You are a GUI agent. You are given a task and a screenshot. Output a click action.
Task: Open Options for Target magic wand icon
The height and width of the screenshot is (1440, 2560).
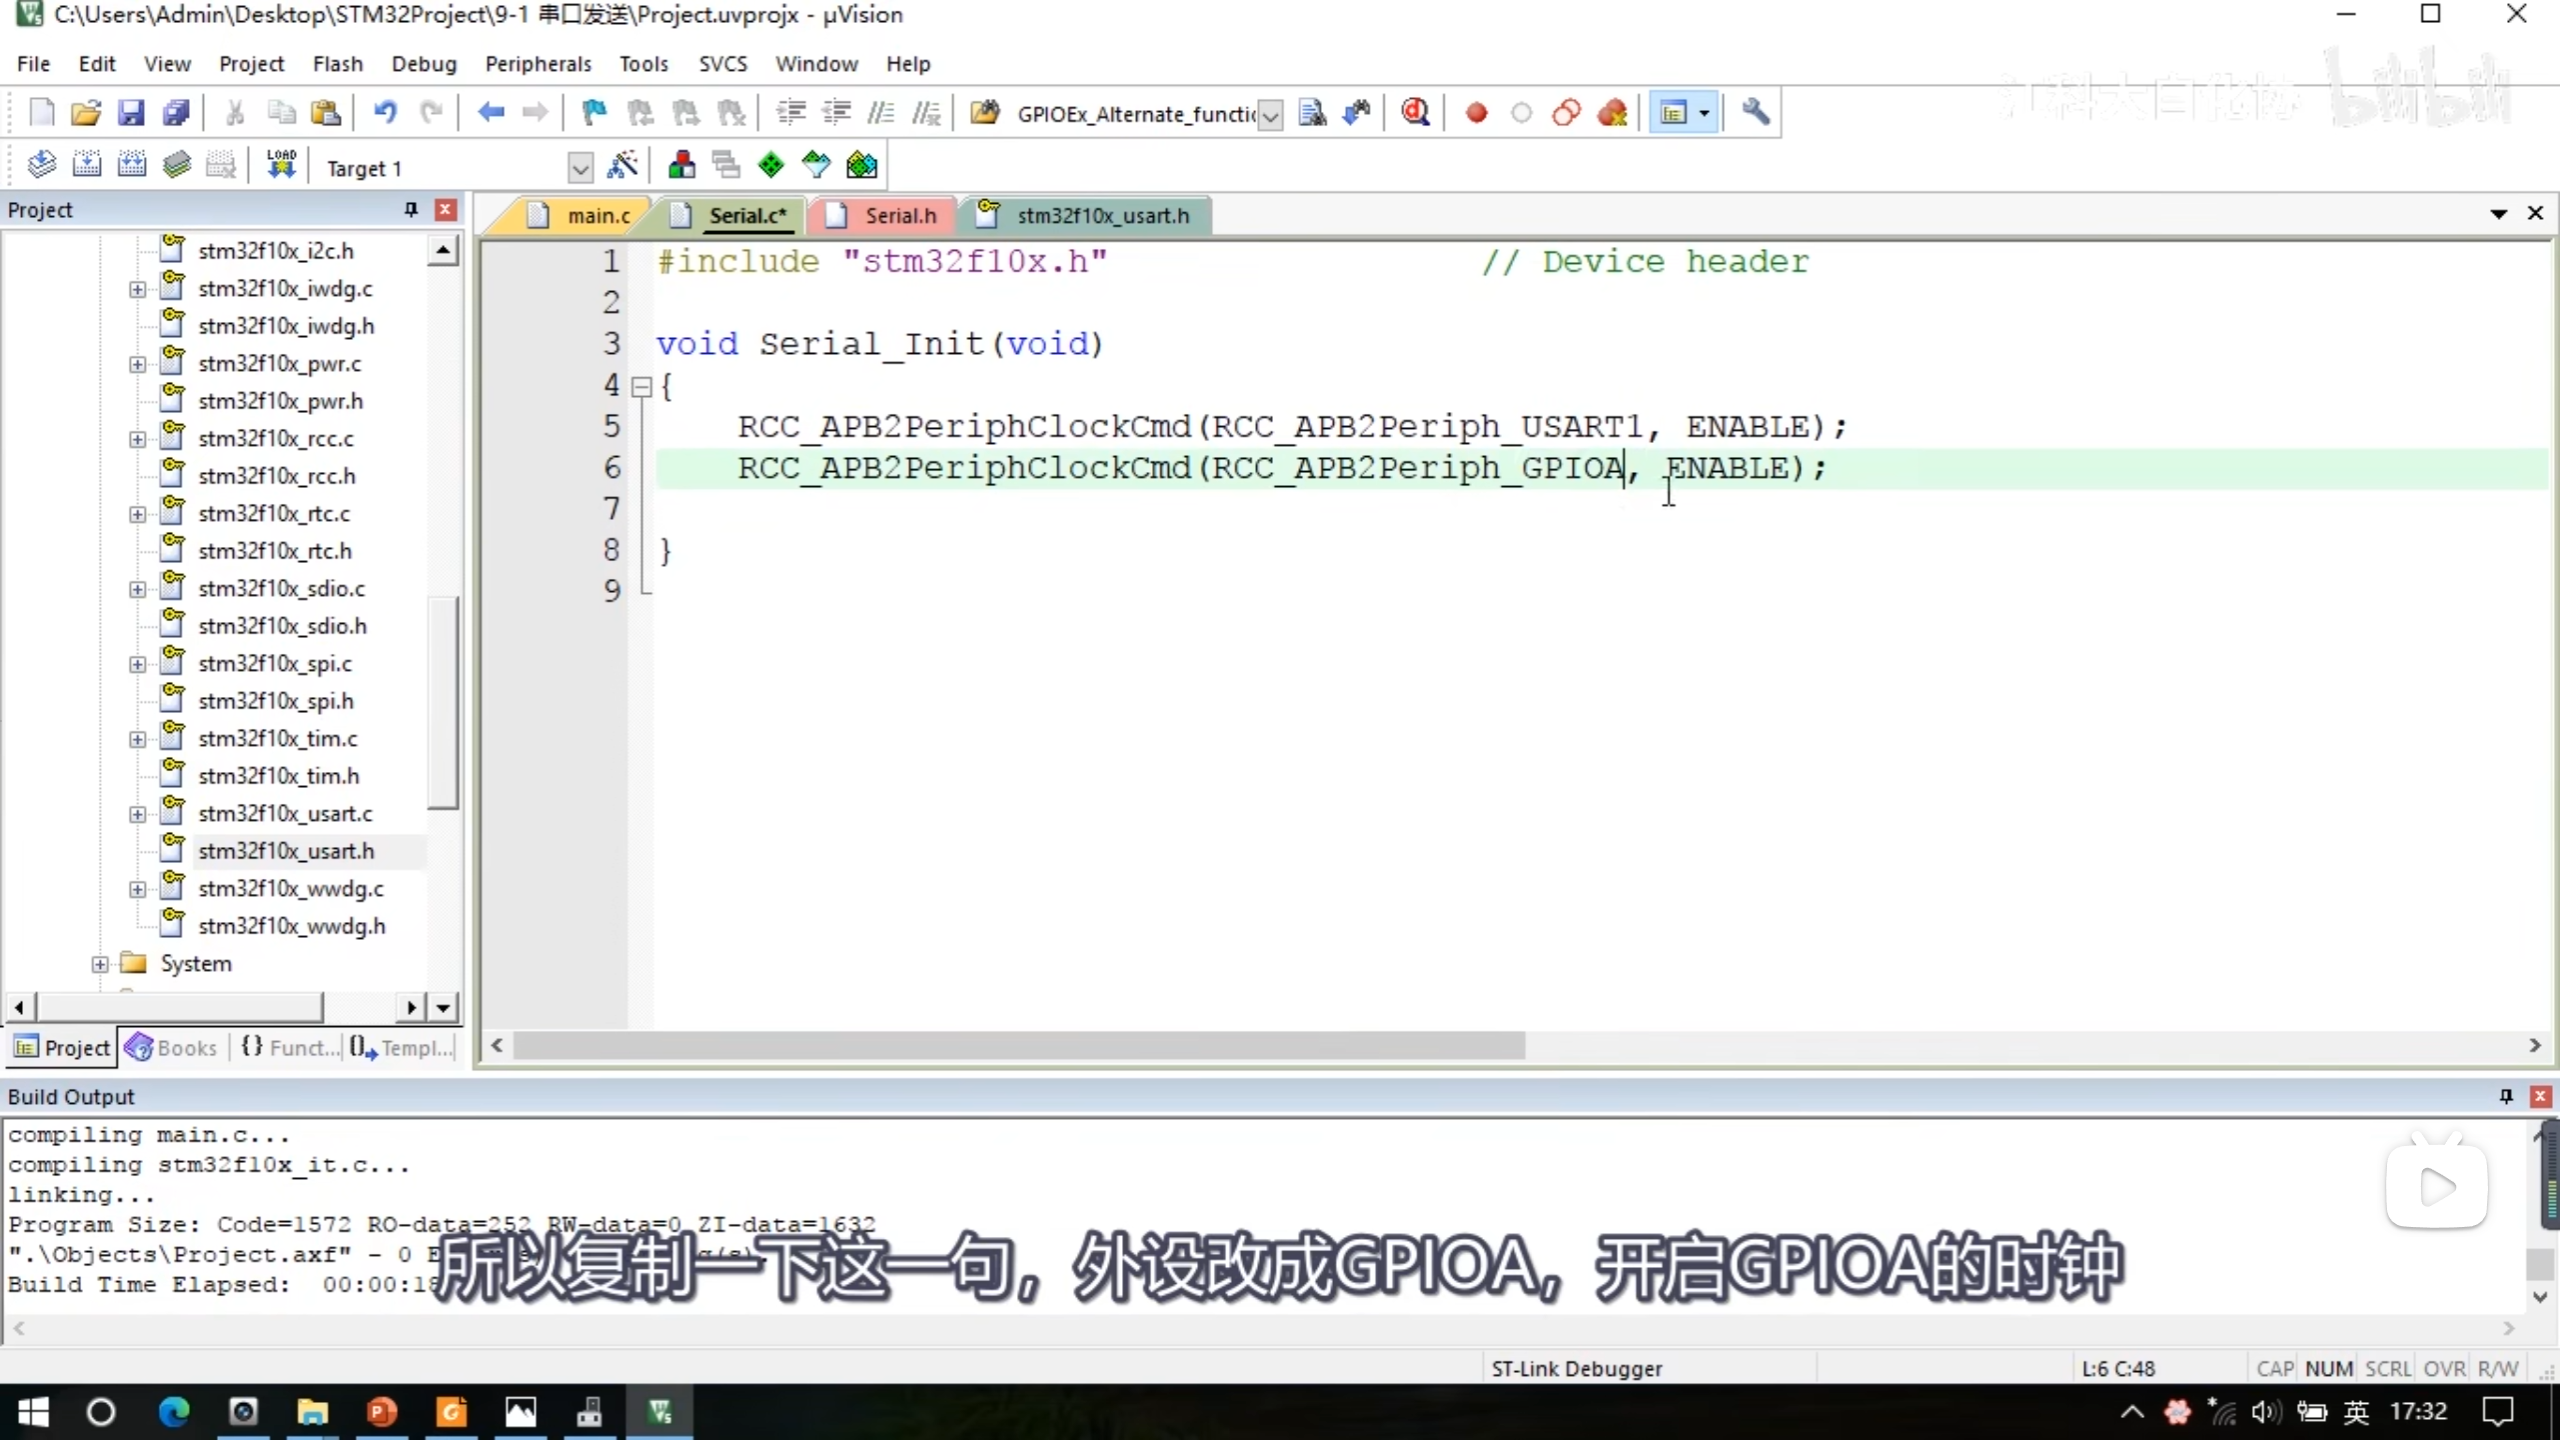click(x=622, y=165)
